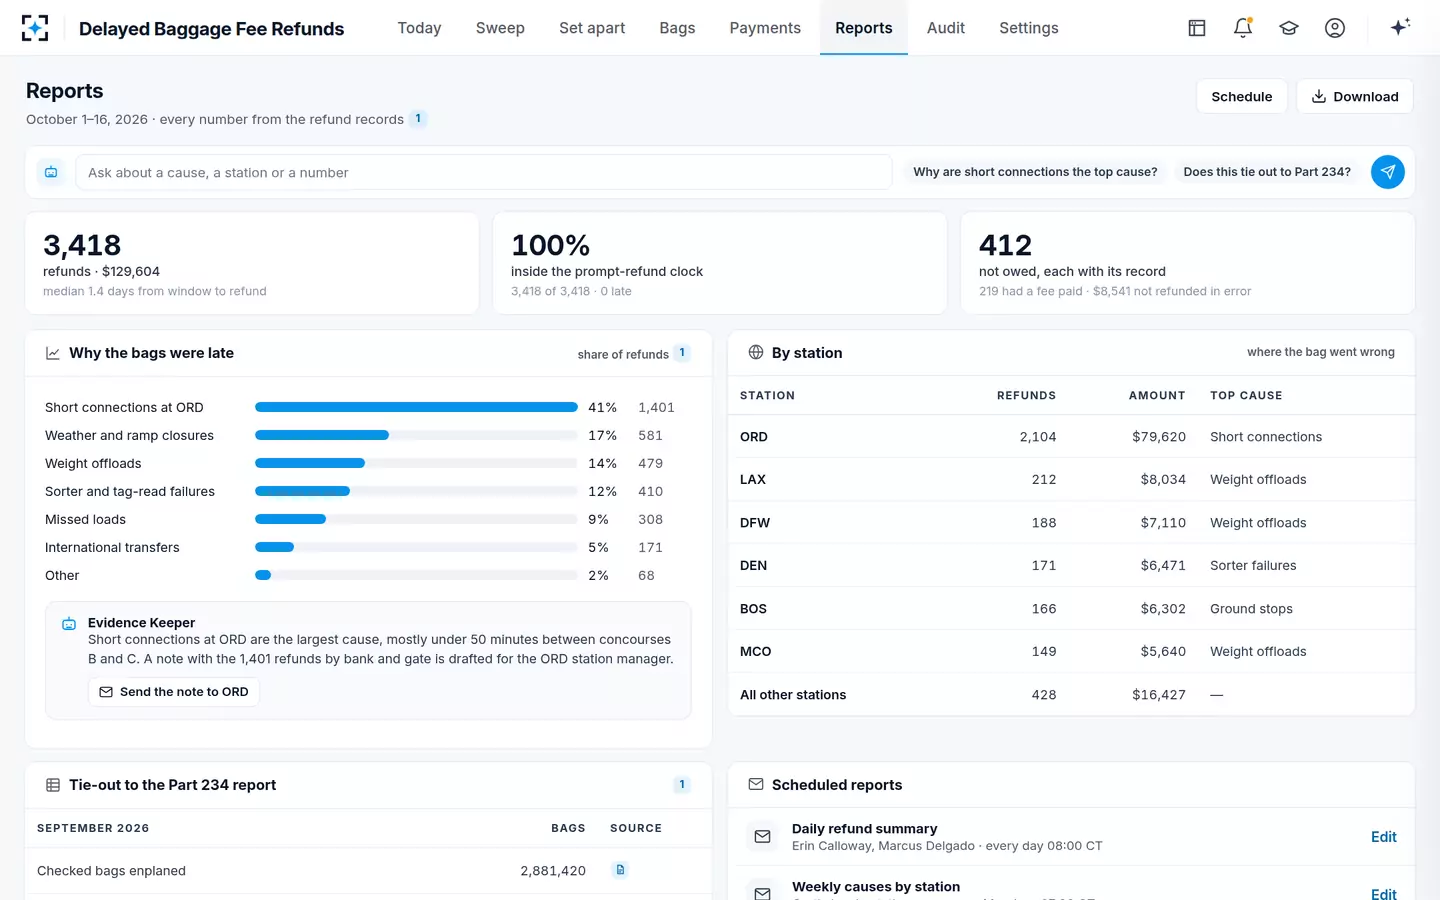
Task: Click citation badge beside share of refunds
Action: [682, 353]
